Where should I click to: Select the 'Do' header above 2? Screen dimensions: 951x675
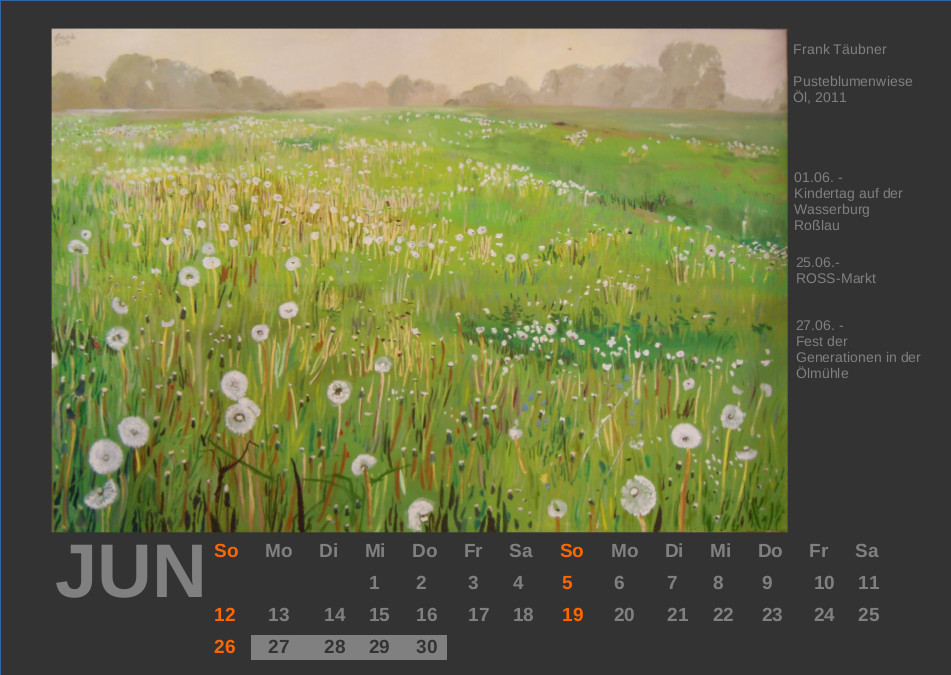tap(425, 551)
